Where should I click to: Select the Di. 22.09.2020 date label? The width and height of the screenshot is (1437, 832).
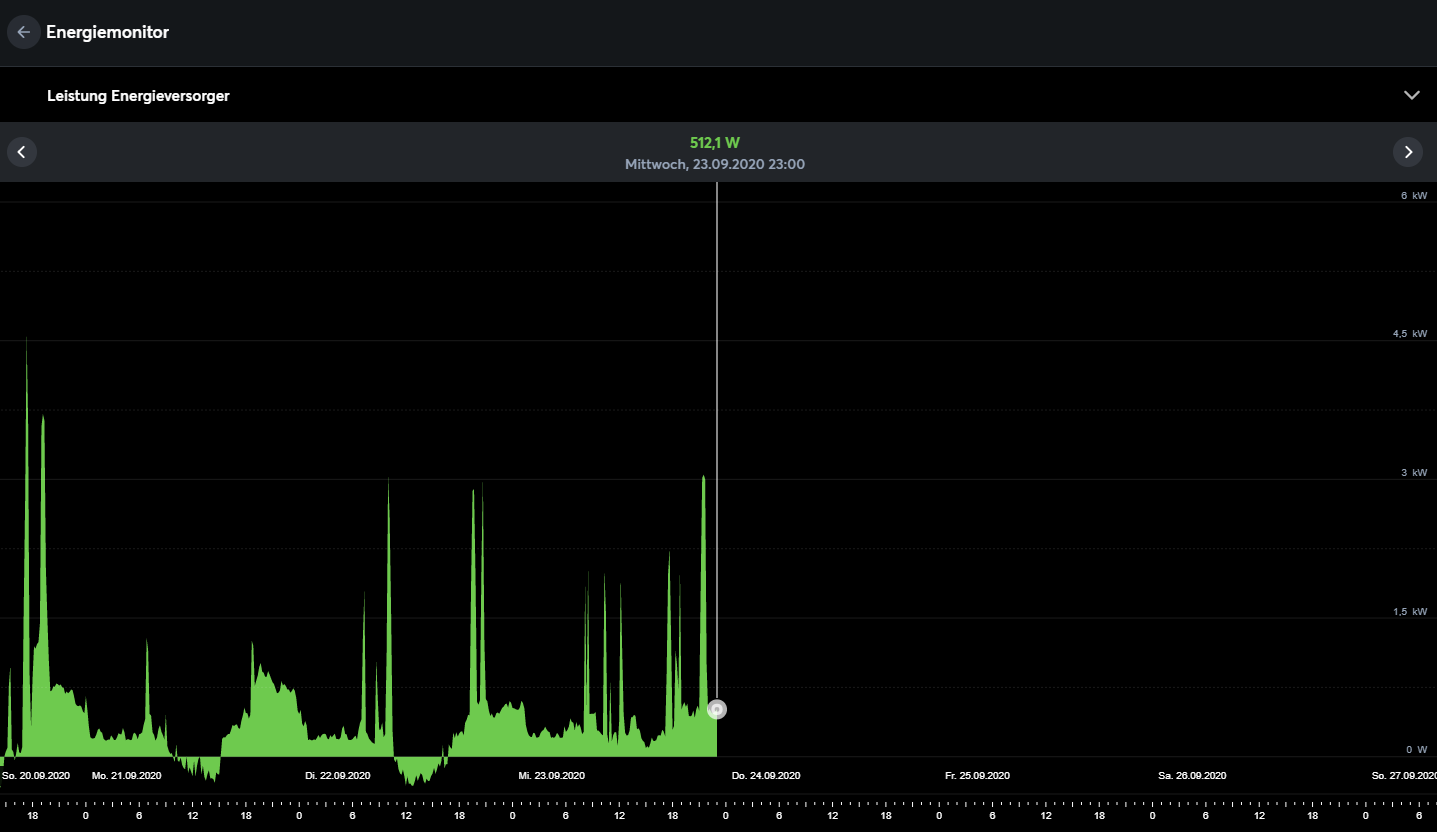click(x=338, y=775)
